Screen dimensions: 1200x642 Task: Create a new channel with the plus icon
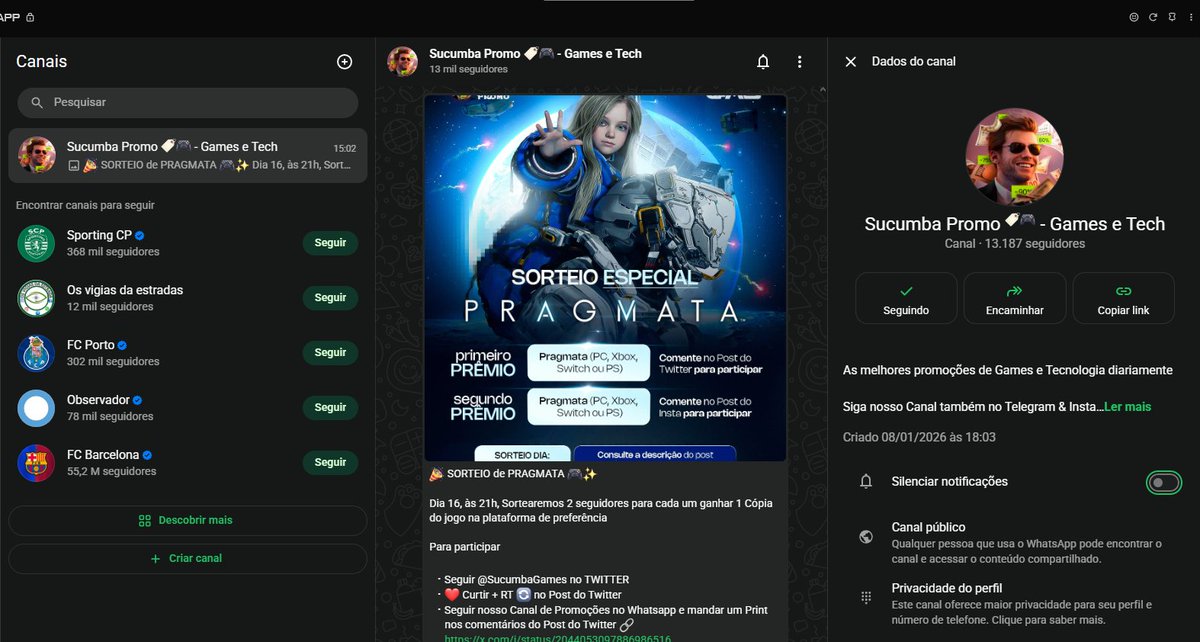pos(344,62)
